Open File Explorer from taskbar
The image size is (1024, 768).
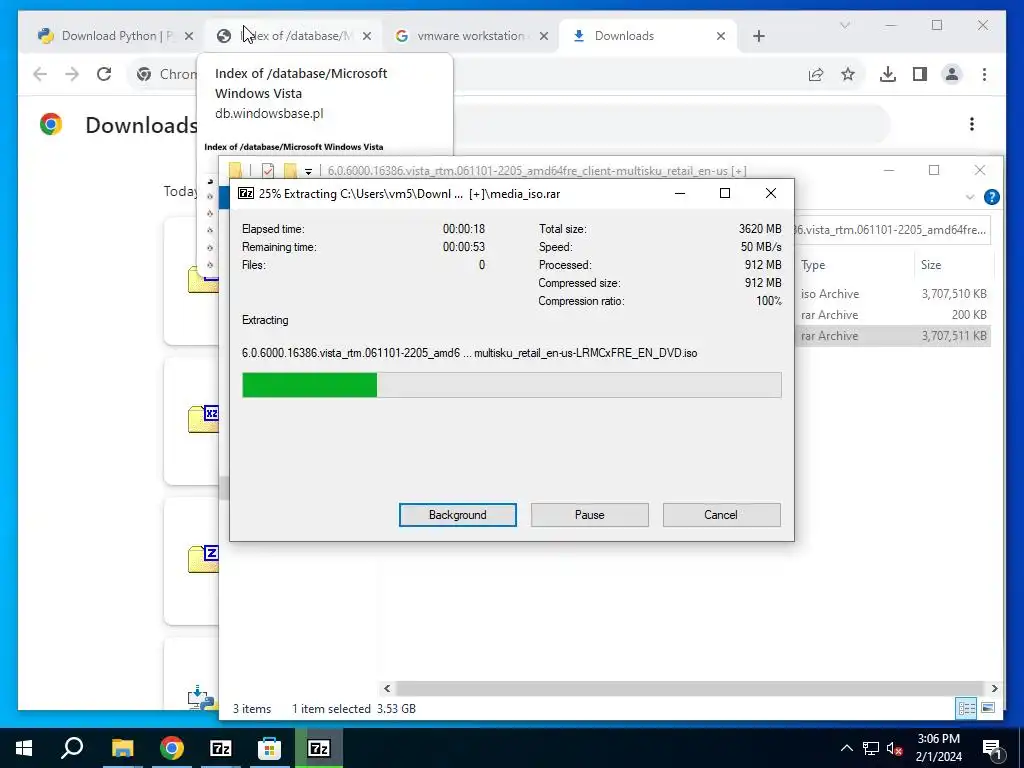pyautogui.click(x=122, y=748)
